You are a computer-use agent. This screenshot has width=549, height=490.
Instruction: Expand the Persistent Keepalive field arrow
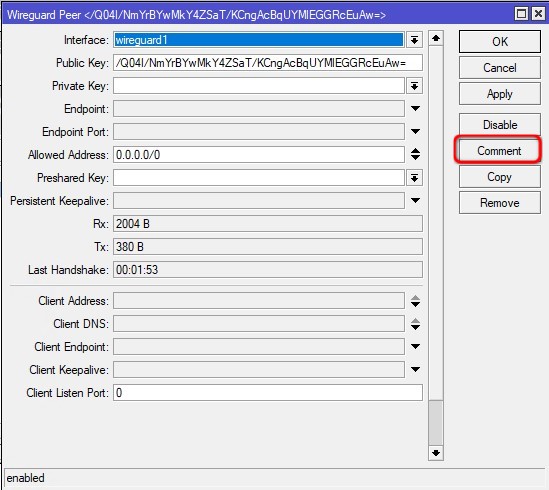415,200
